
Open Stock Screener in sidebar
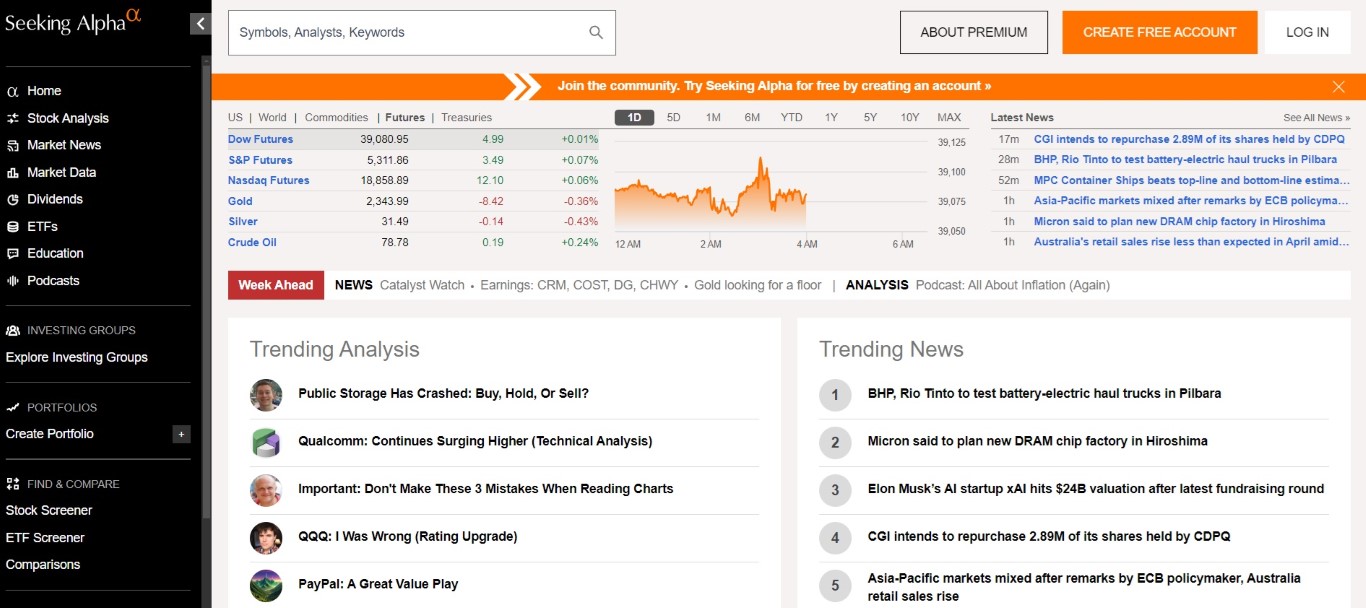[49, 510]
